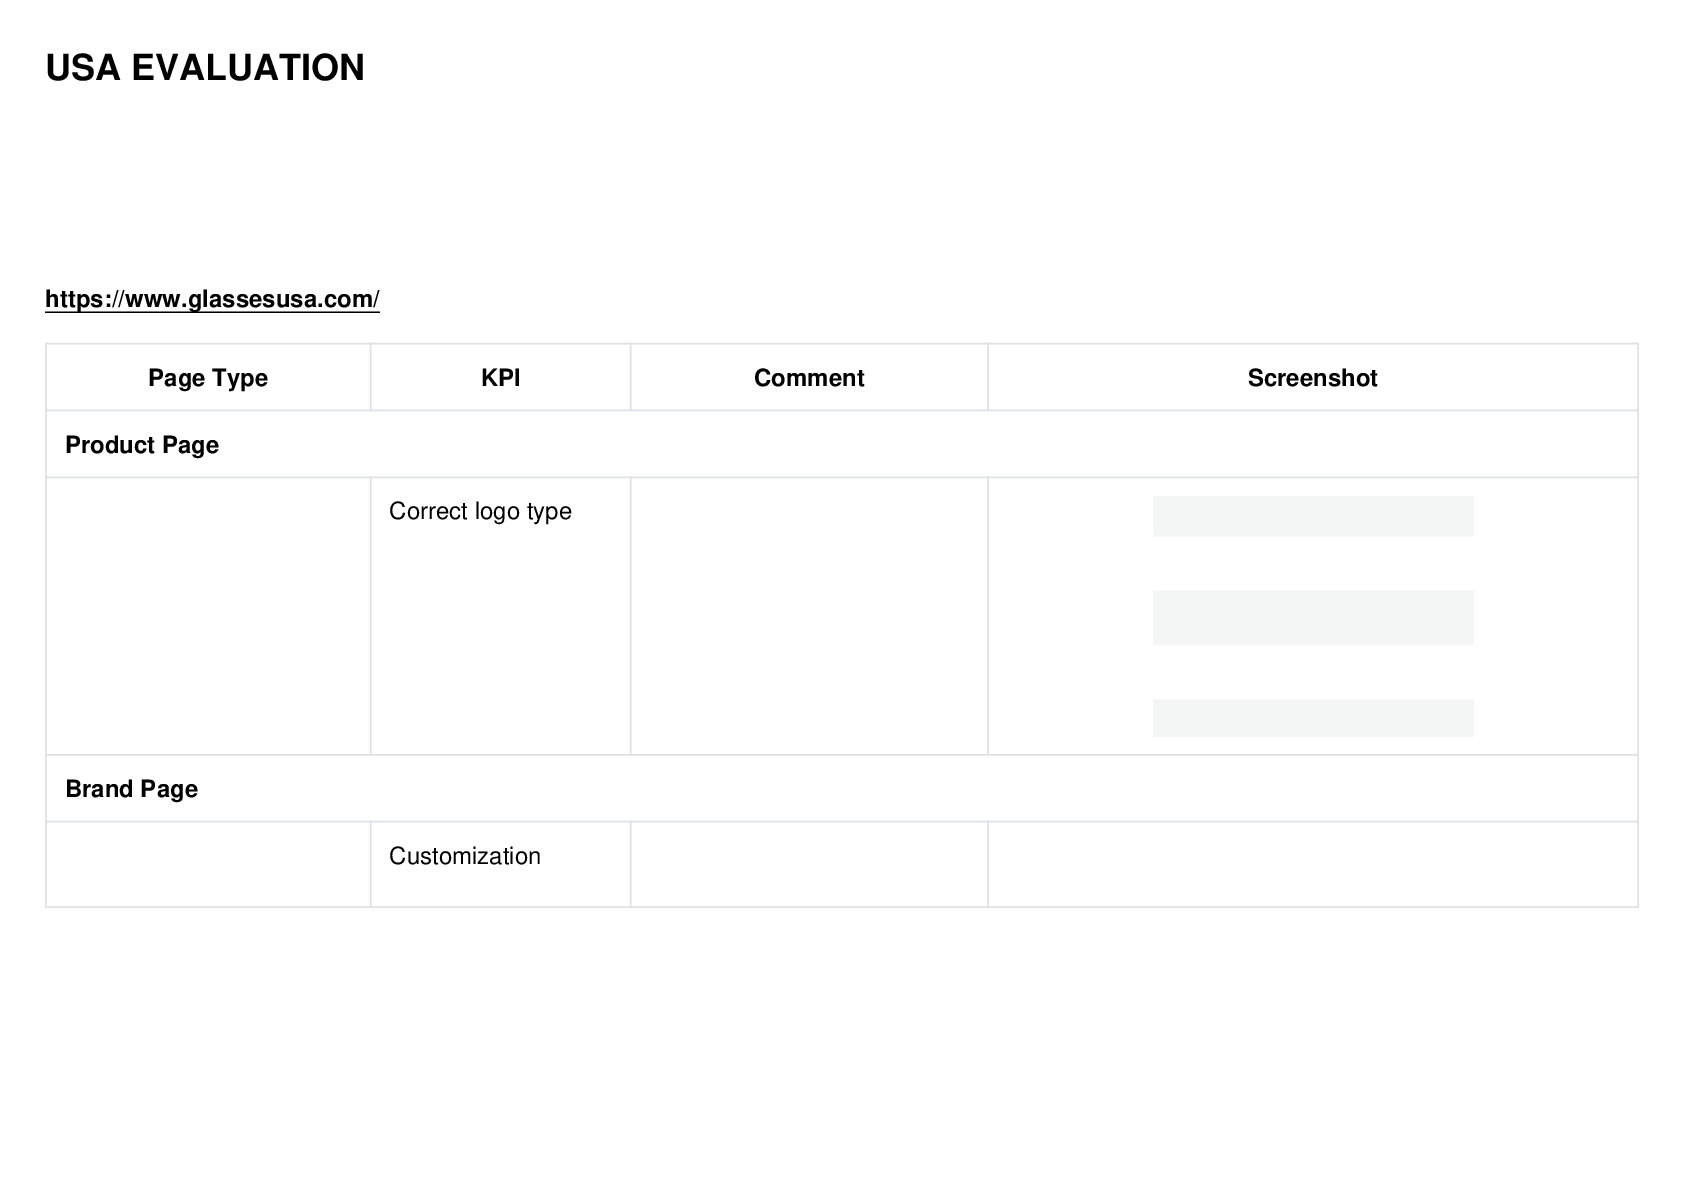Click the KPI column header

click(x=500, y=378)
